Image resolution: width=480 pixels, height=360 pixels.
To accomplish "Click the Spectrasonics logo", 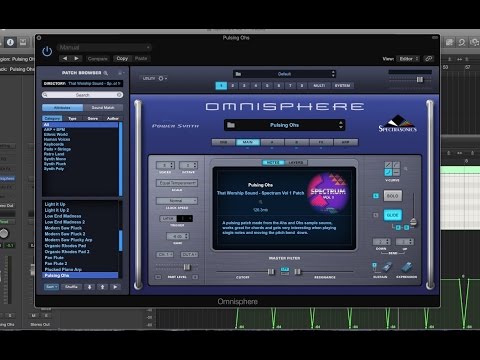I will click(397, 124).
